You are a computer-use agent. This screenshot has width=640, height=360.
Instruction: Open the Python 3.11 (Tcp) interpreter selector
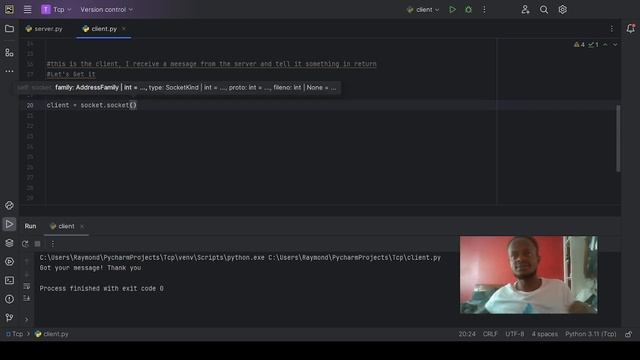click(x=591, y=334)
